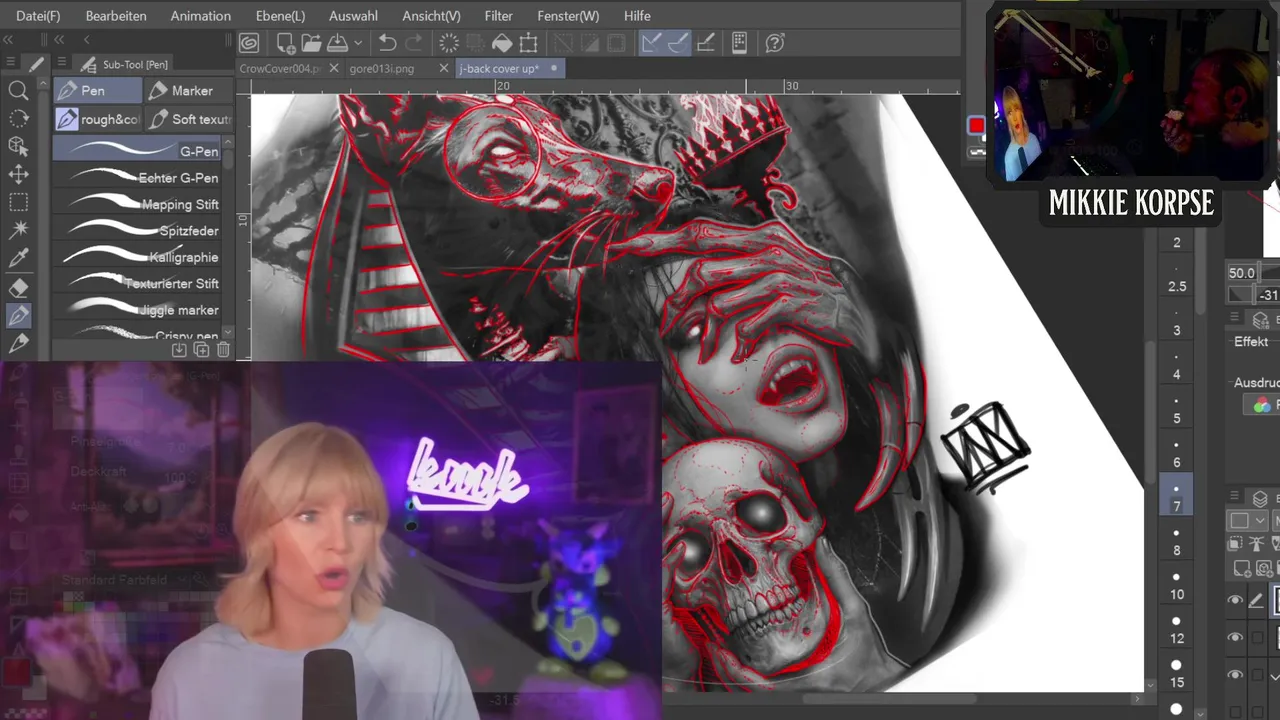Toggle Snap to ruler
The image size is (1280, 720).
tap(652, 43)
